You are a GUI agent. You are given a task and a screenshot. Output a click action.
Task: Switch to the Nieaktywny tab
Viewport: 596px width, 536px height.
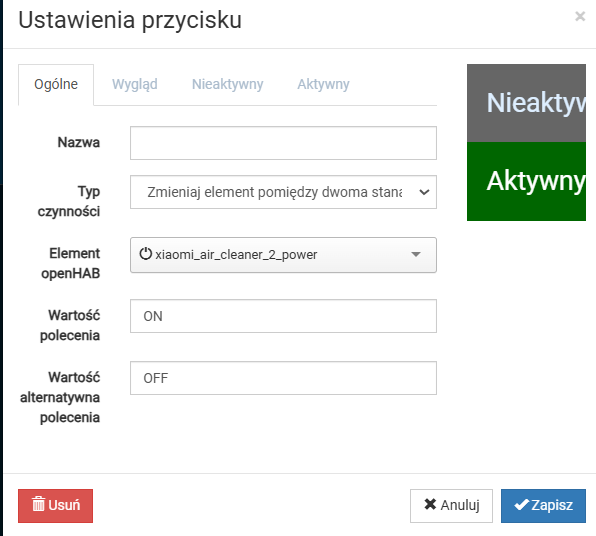tap(227, 84)
